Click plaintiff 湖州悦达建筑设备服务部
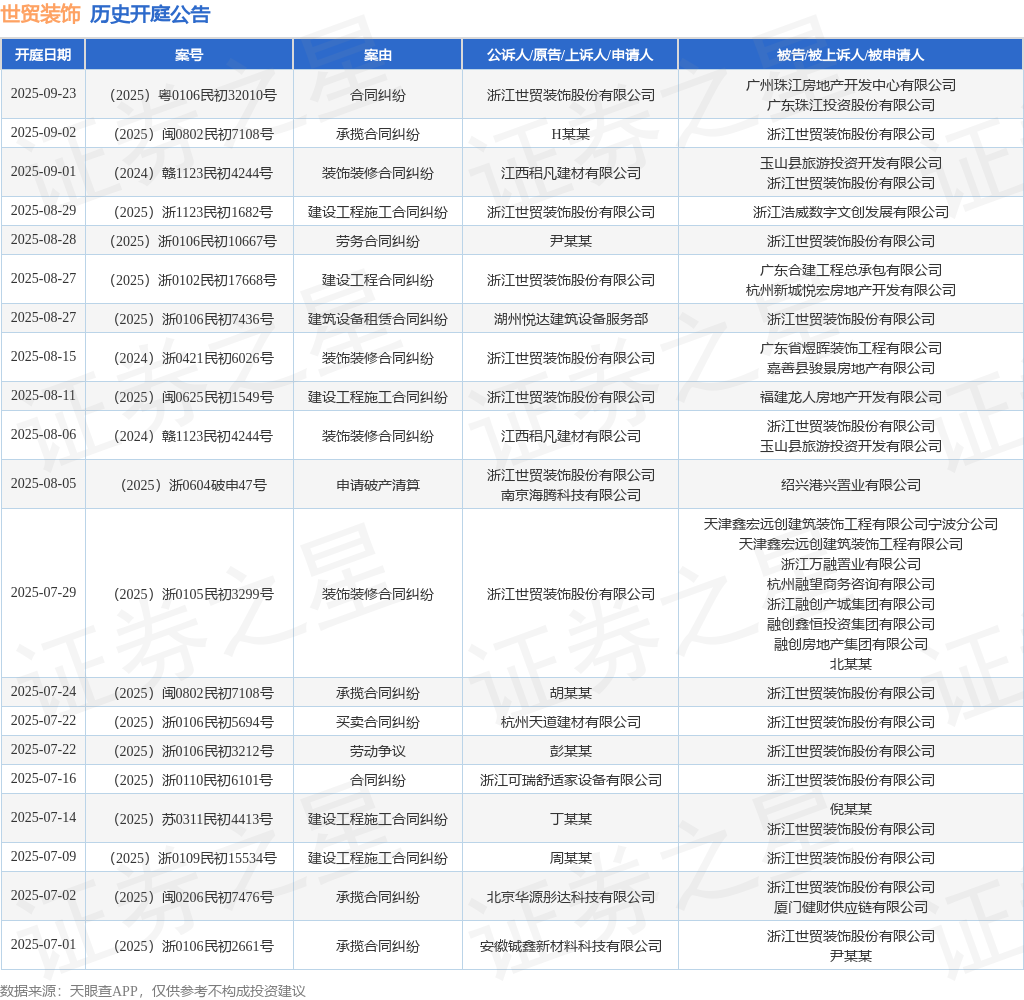This screenshot has width=1024, height=1000. click(x=570, y=319)
